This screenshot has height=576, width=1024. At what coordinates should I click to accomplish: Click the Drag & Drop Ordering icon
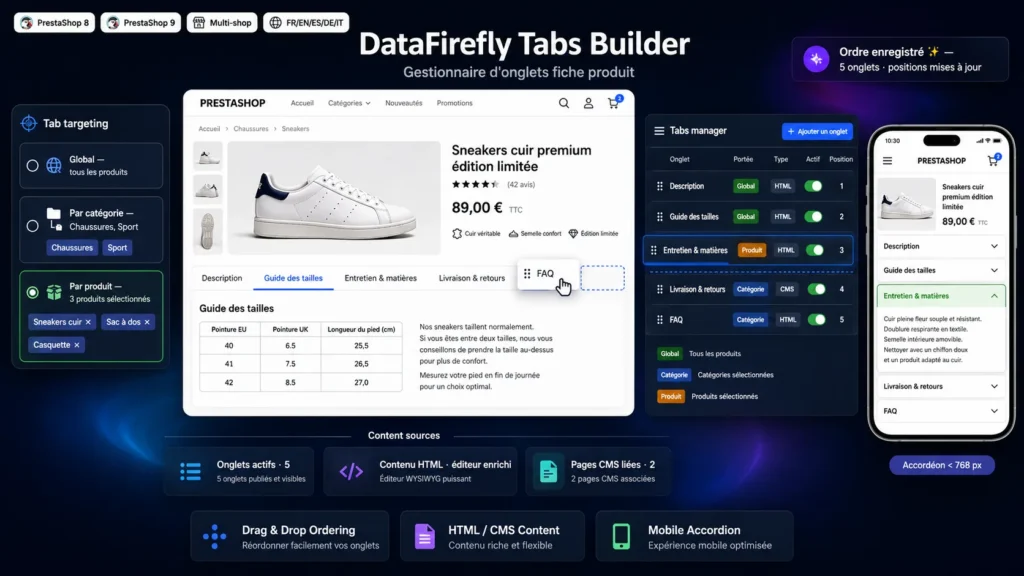(214, 536)
